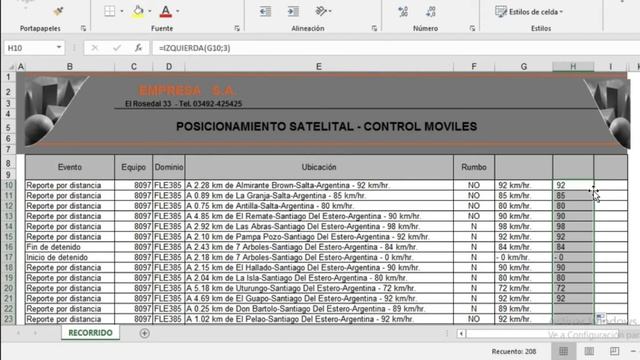Select cell H20 showing 72
This screenshot has height=360, width=640.
click(573, 288)
